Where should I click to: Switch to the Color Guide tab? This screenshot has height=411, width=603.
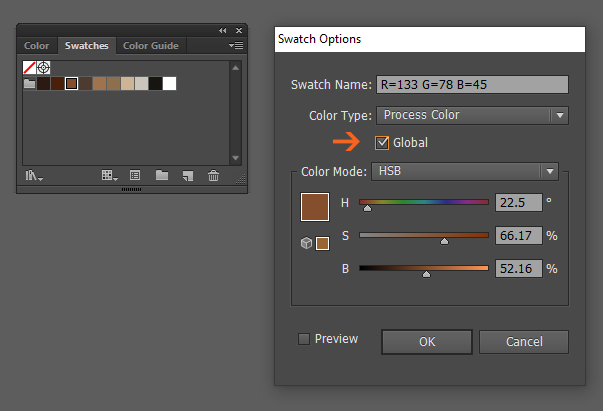coord(151,45)
